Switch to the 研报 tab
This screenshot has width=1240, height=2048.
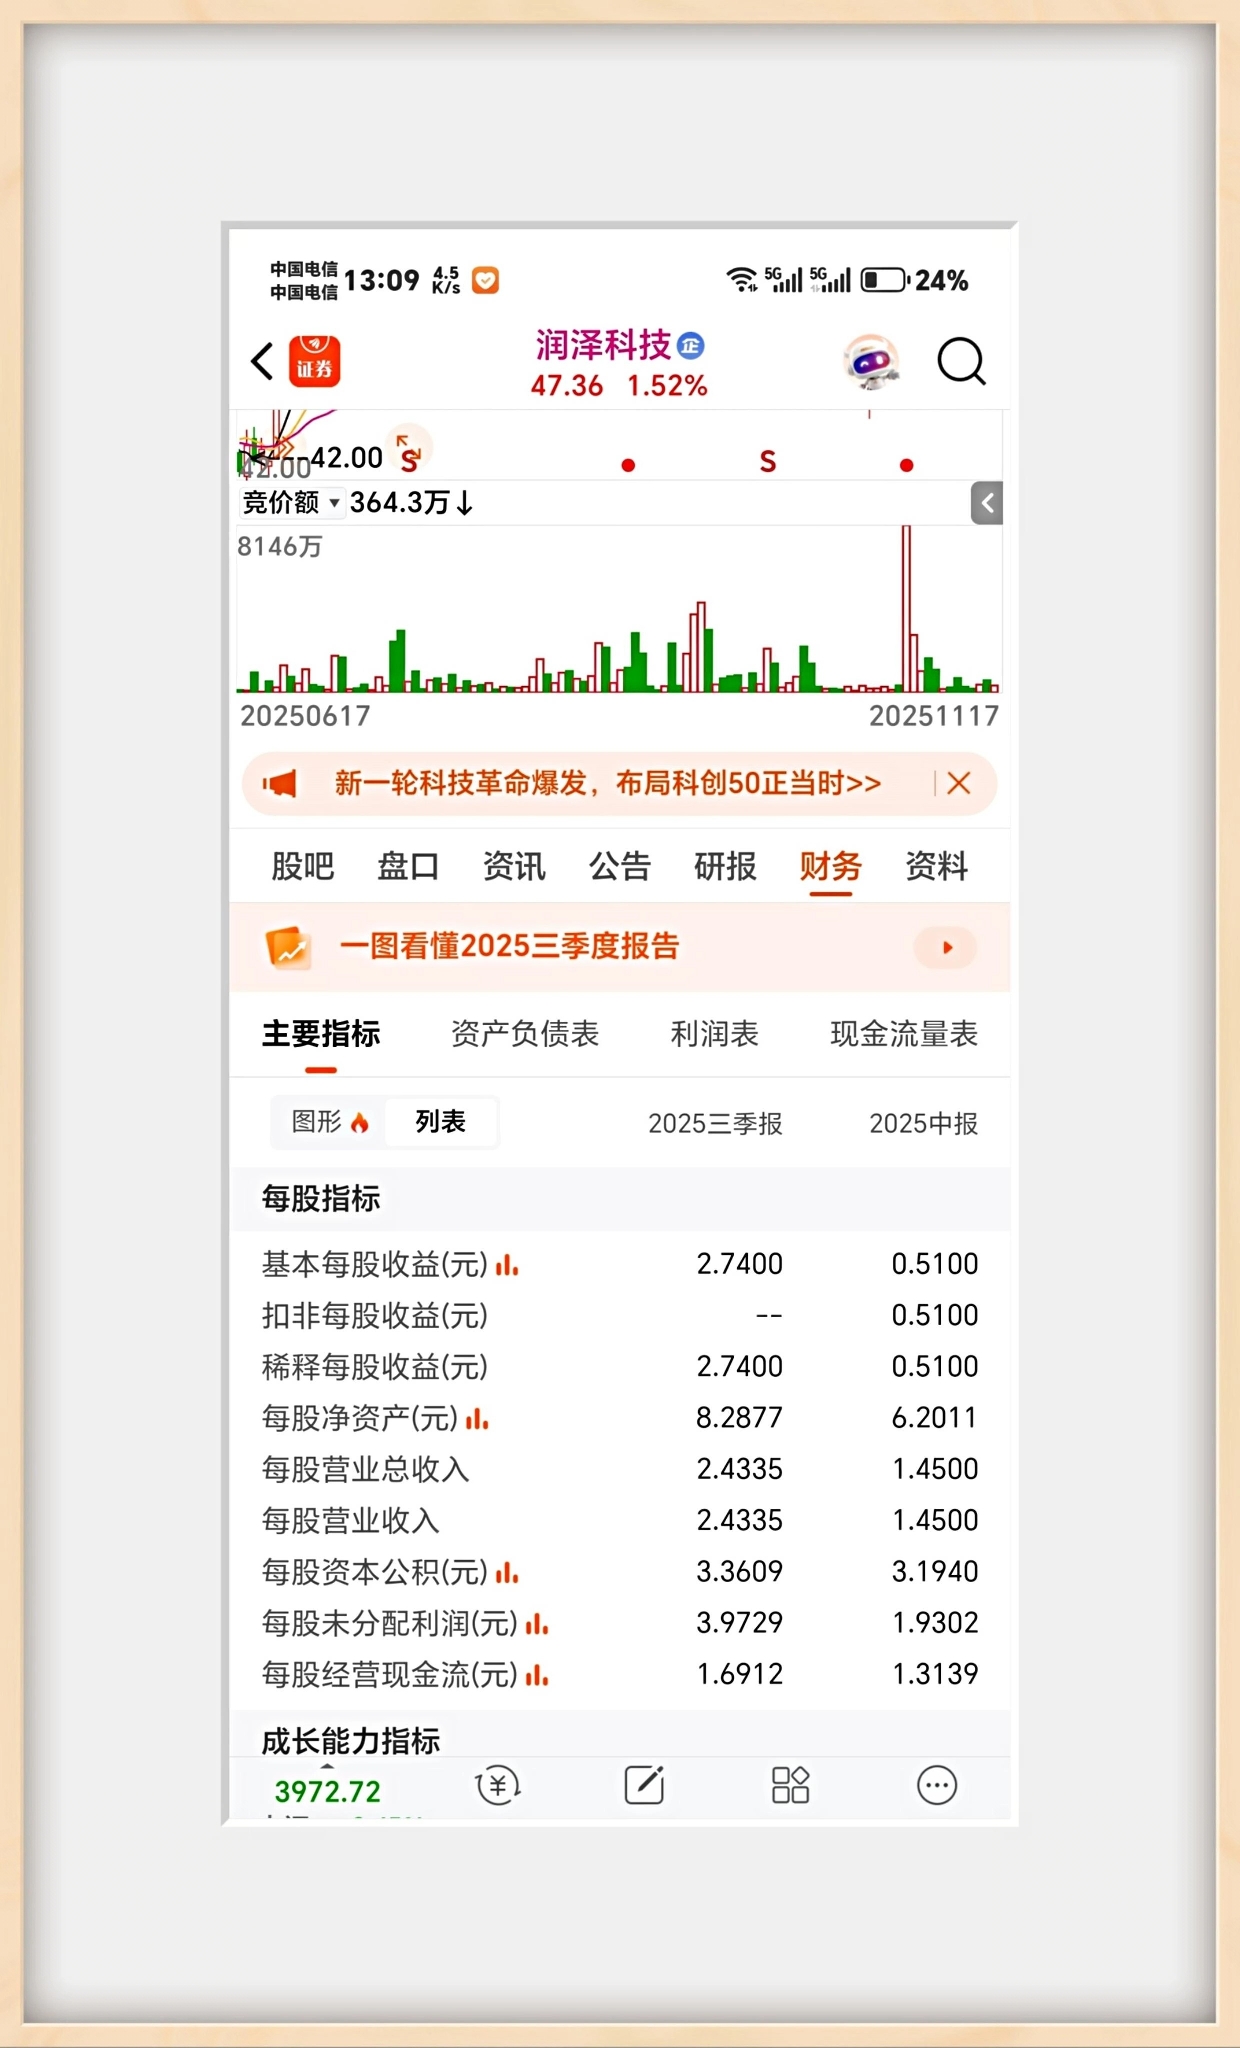tap(725, 866)
